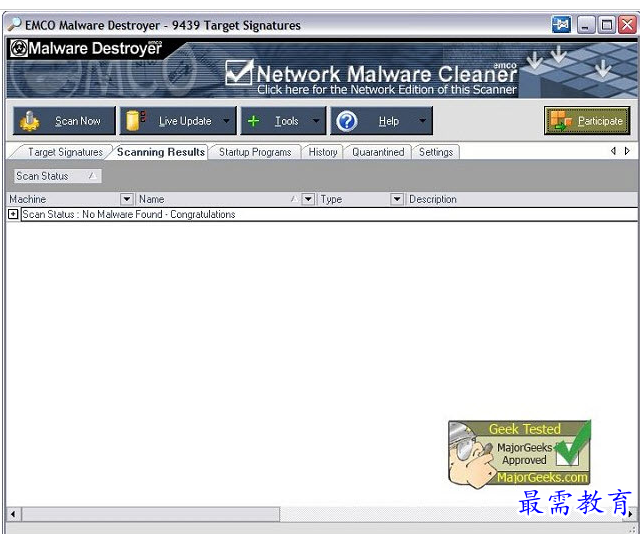Click the magnifier application icon in title bar
Screen dimensions: 640x534
(x=14, y=24)
